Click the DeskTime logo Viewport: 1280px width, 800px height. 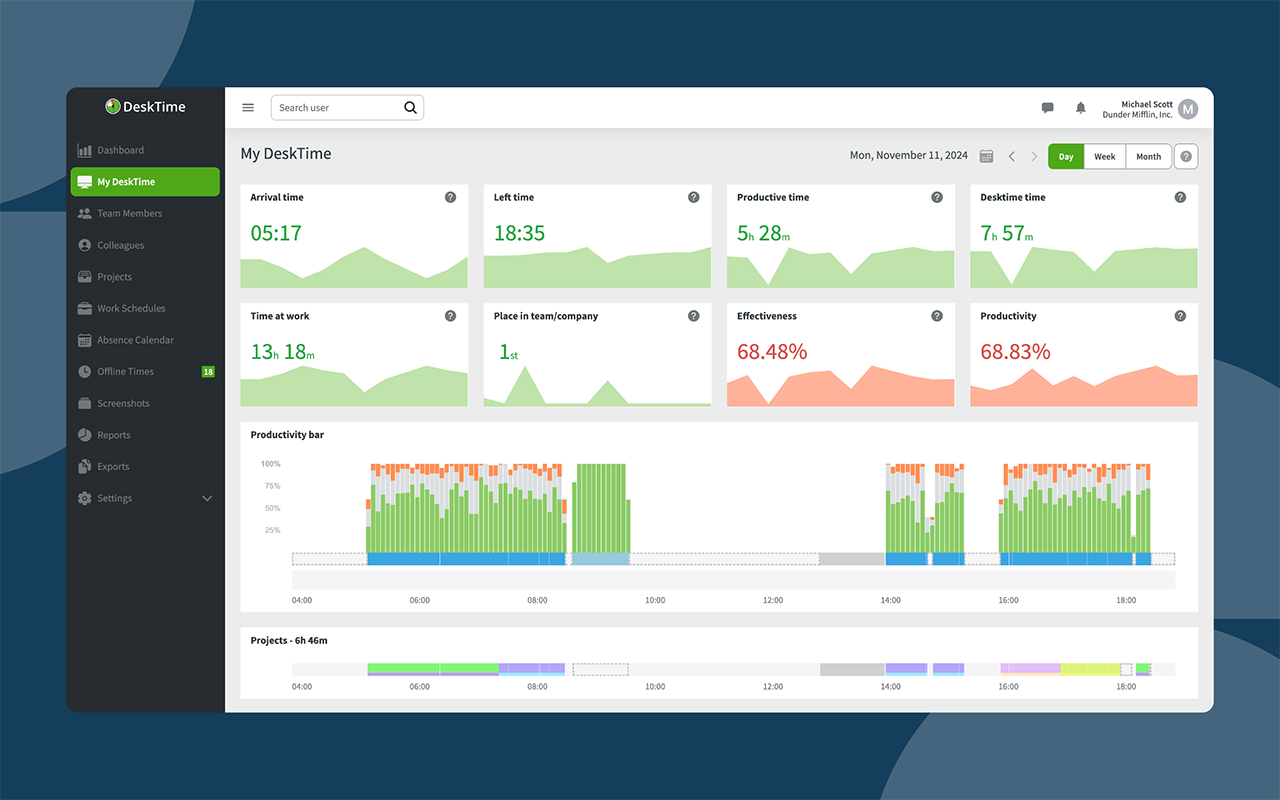point(146,107)
